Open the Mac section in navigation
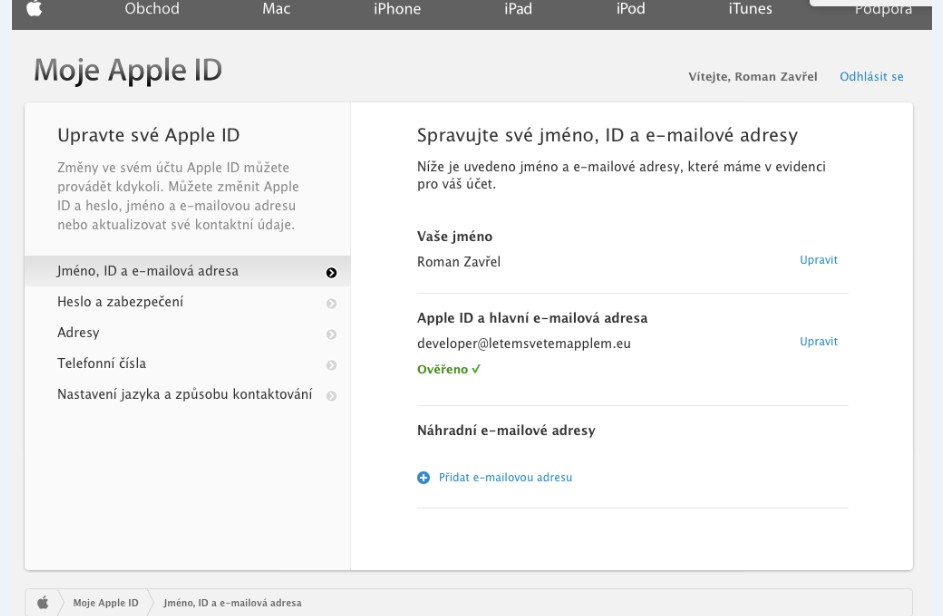Screen dimensions: 943x616 (276, 8)
